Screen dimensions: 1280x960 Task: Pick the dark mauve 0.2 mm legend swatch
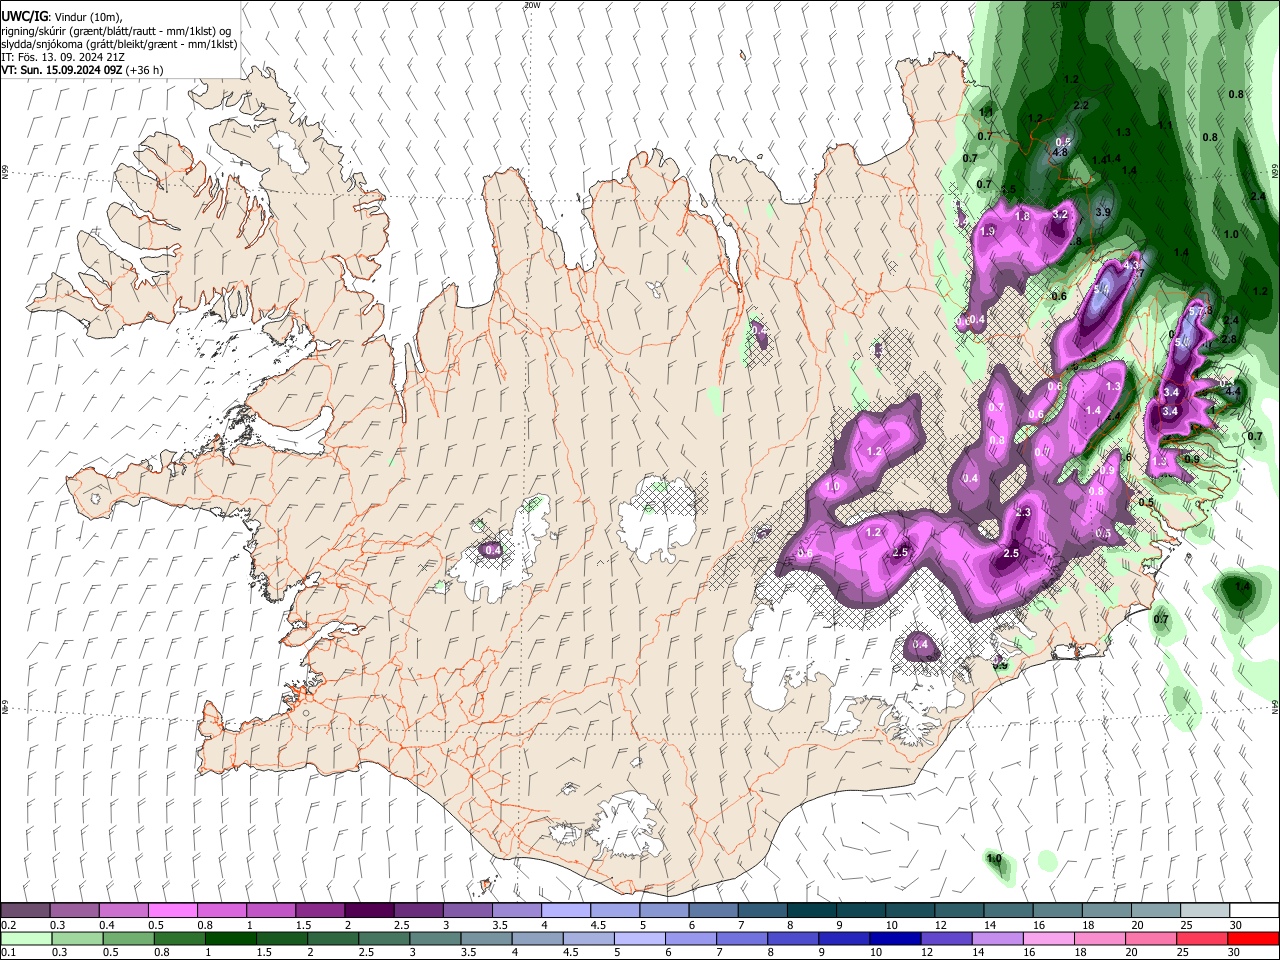[25, 910]
